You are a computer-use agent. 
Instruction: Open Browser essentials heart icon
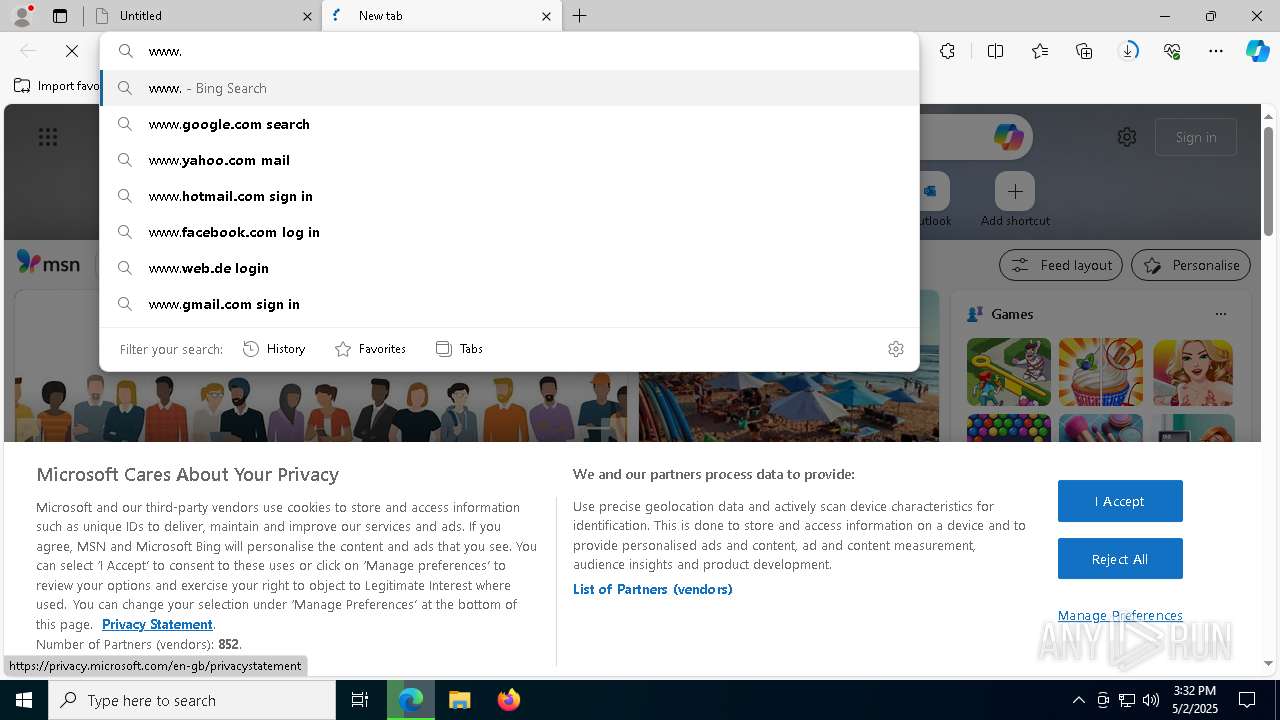coord(1172,51)
